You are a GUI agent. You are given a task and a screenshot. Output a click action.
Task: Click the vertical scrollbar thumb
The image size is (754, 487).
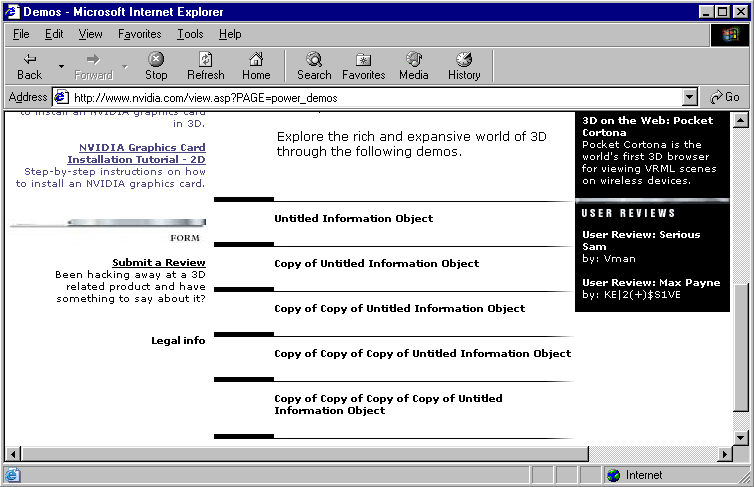[741, 348]
